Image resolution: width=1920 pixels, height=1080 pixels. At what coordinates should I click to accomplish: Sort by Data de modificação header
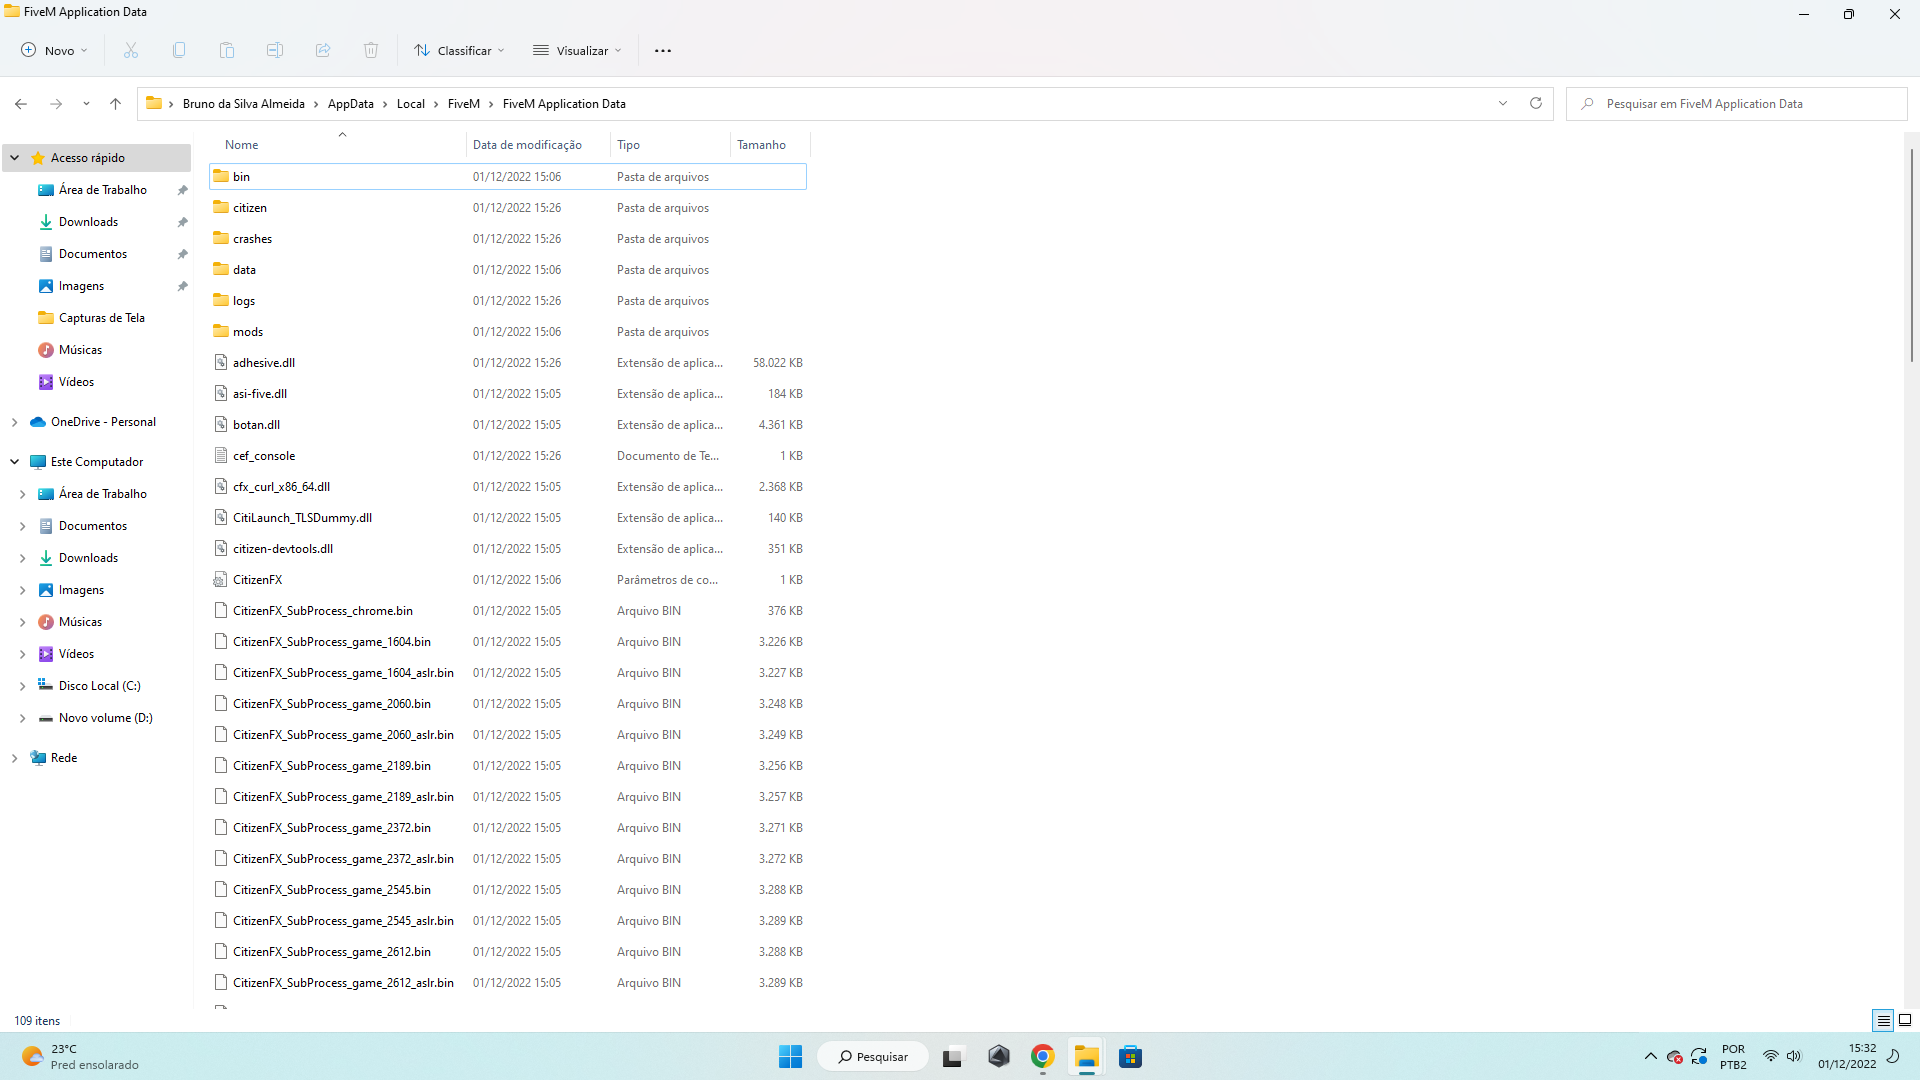coord(538,145)
